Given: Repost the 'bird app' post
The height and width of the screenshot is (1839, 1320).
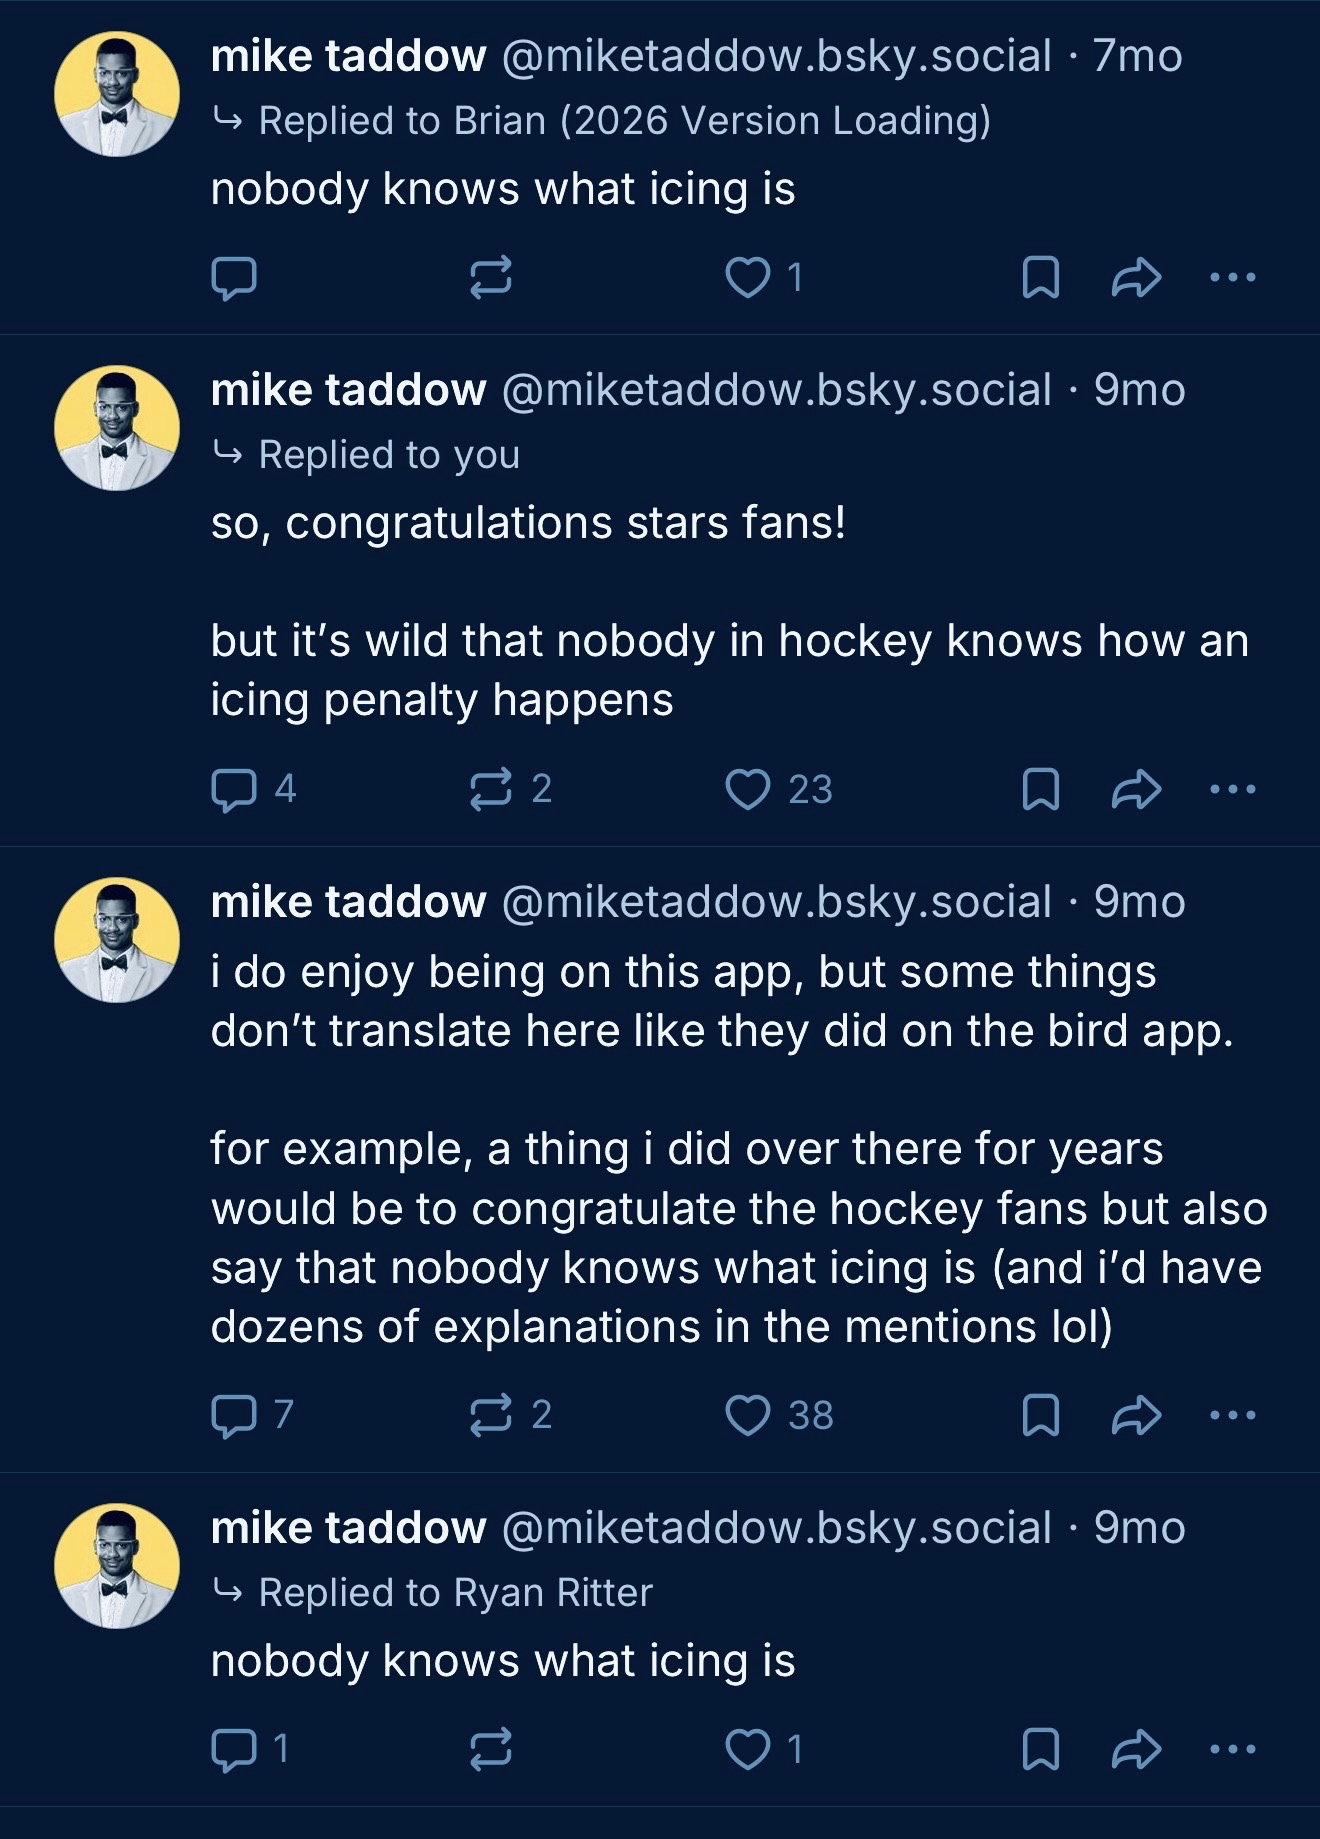Looking at the screenshot, I should [x=491, y=1415].
